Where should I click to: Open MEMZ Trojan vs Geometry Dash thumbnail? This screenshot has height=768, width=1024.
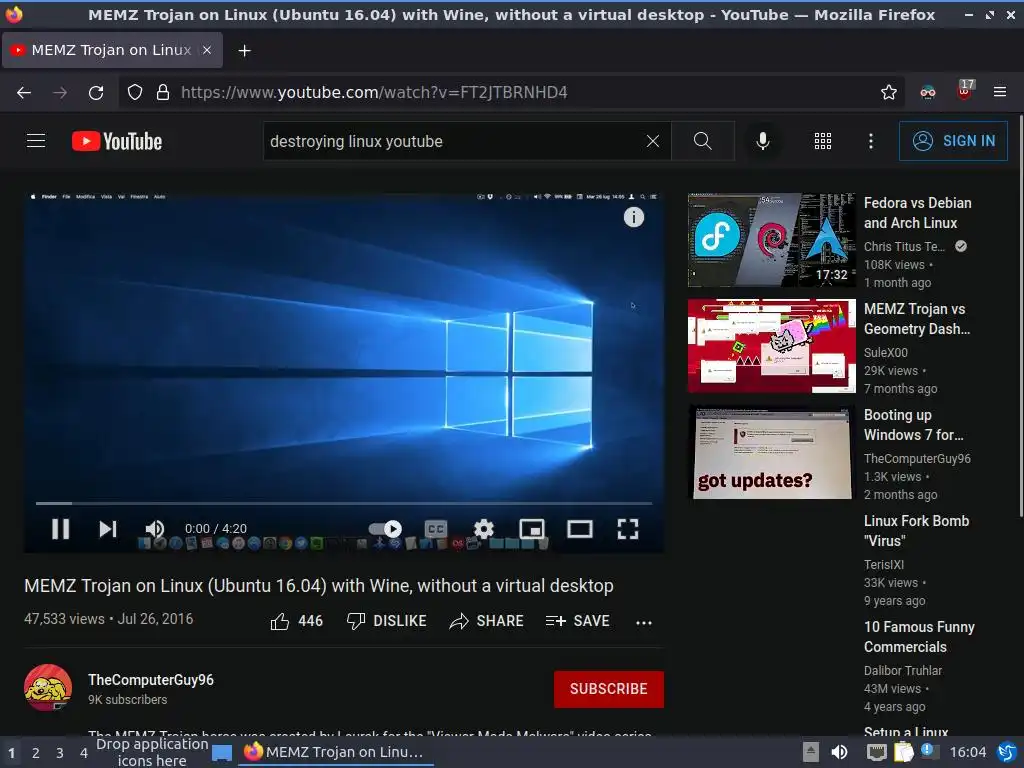coord(771,345)
